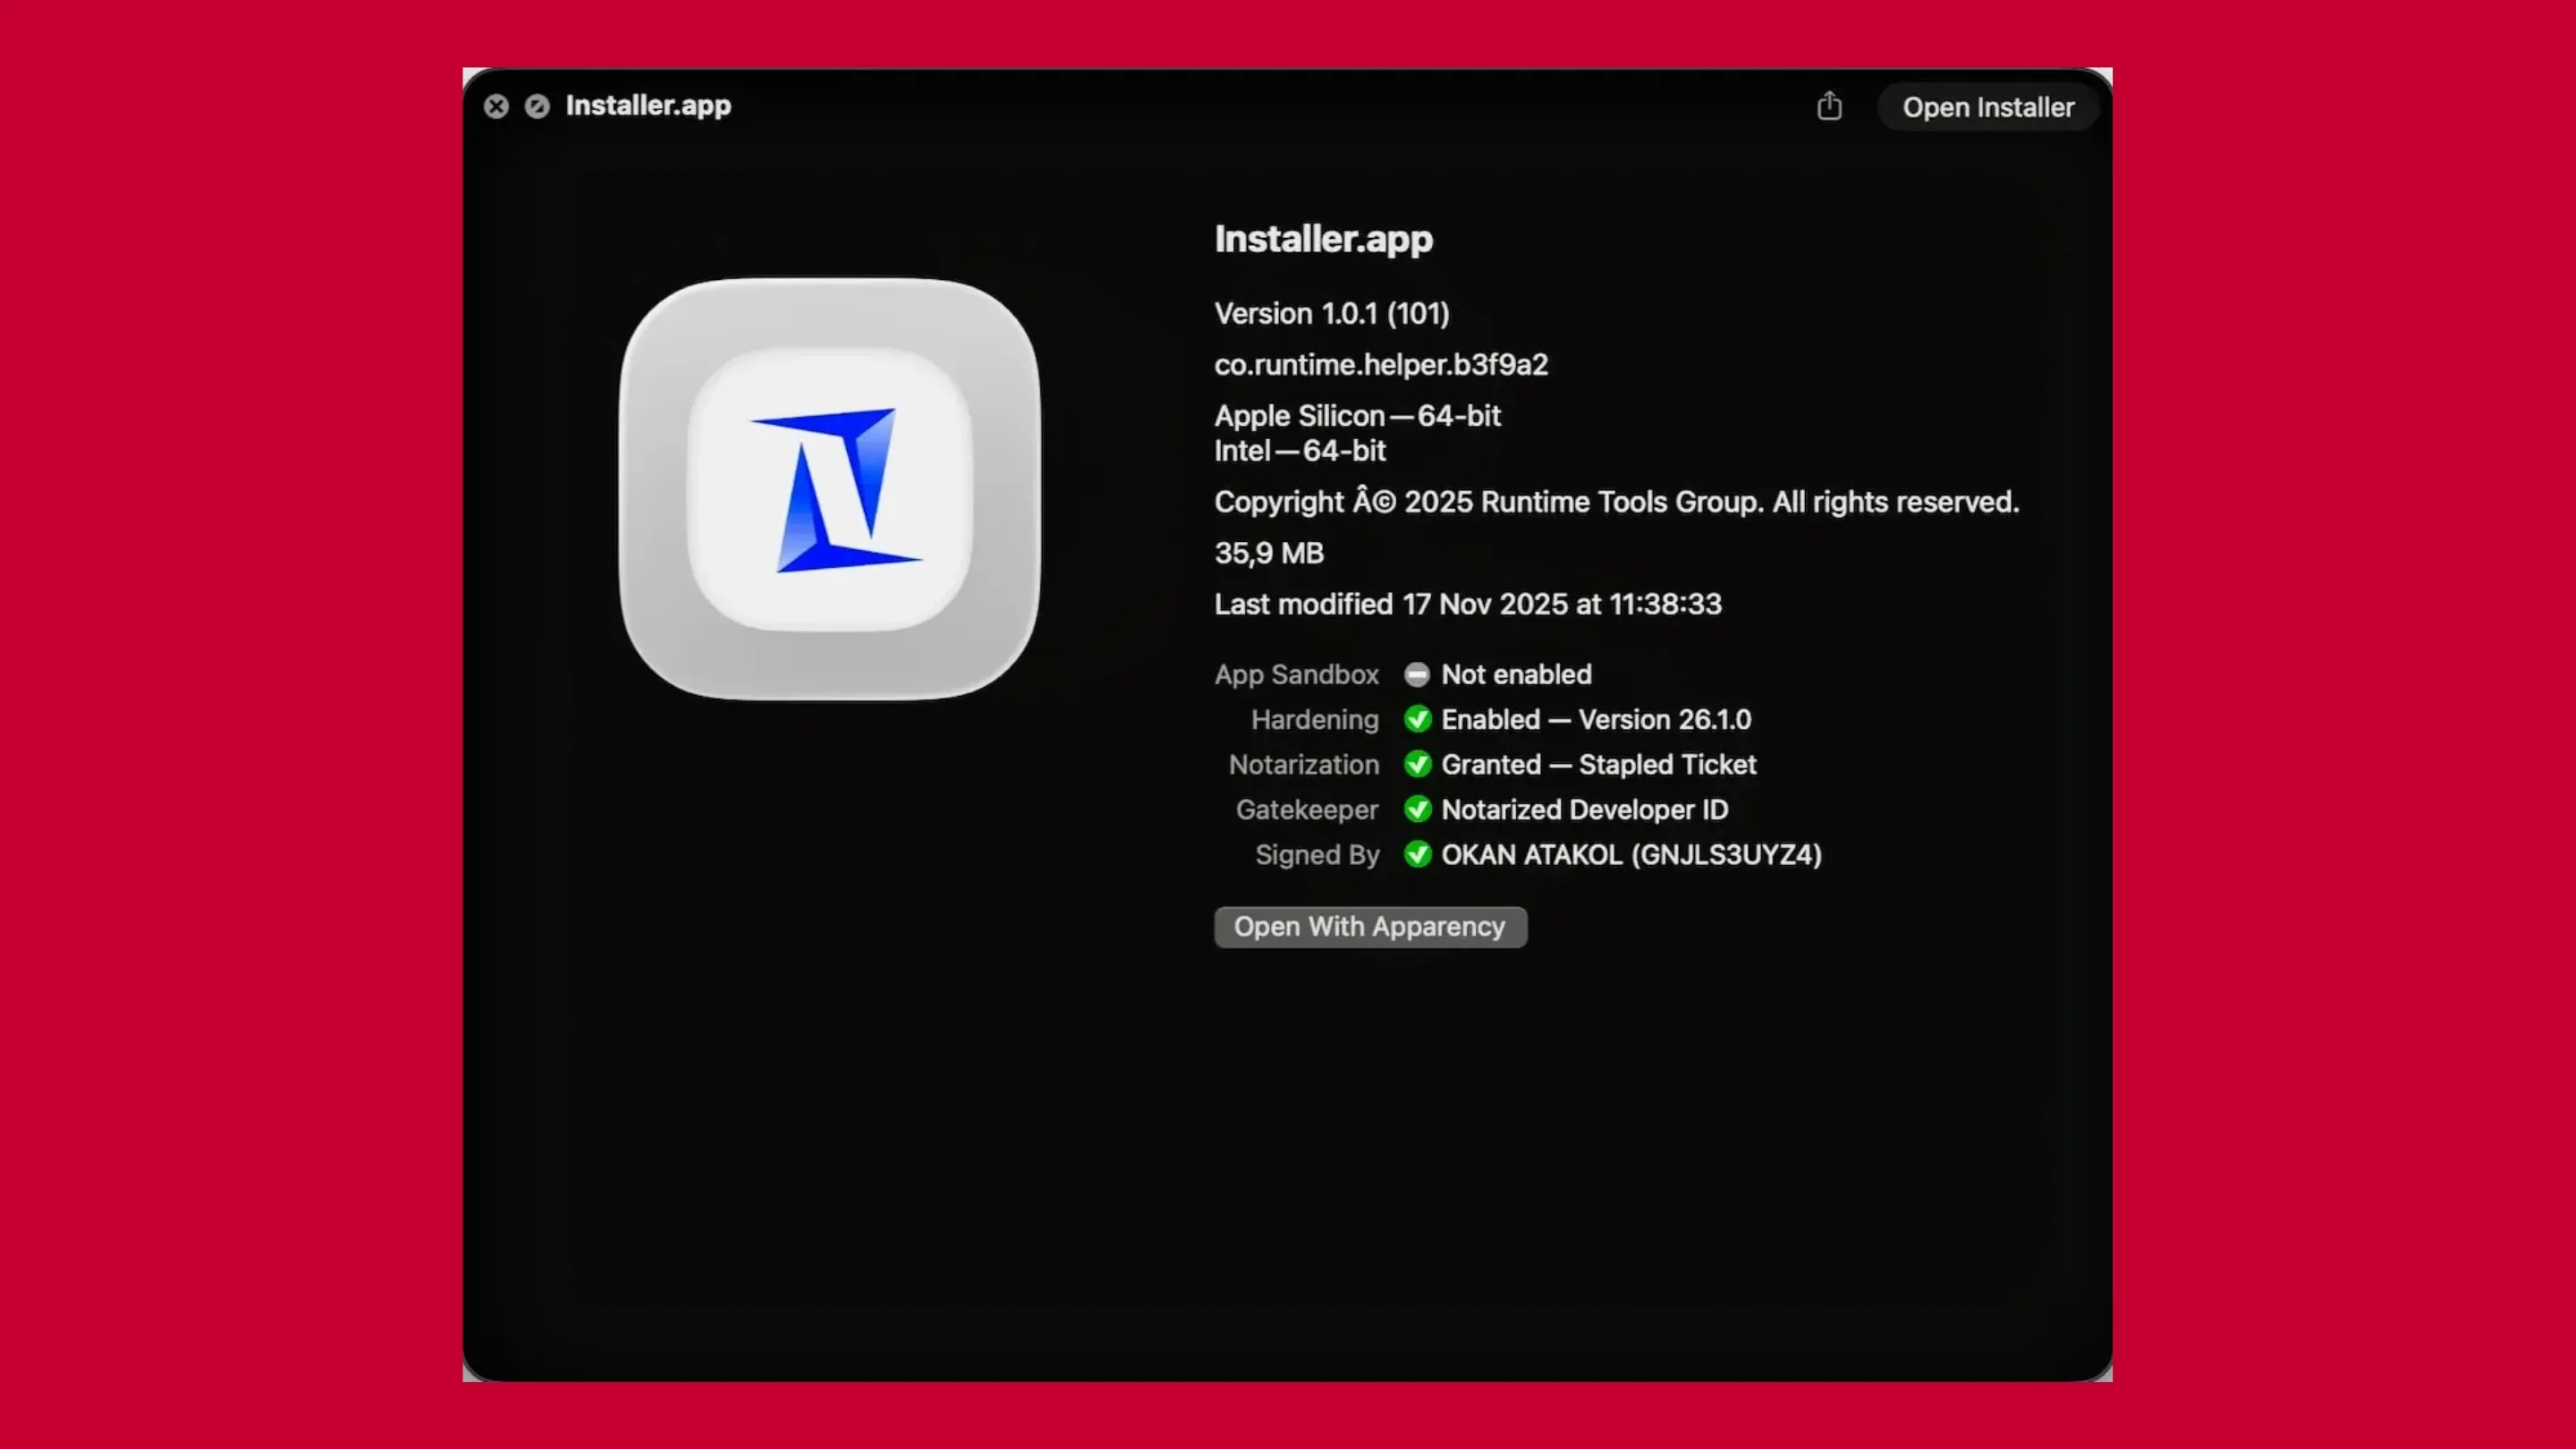Expand the Gatekeeper assessment details
2576x1449 pixels.
tap(1584, 810)
